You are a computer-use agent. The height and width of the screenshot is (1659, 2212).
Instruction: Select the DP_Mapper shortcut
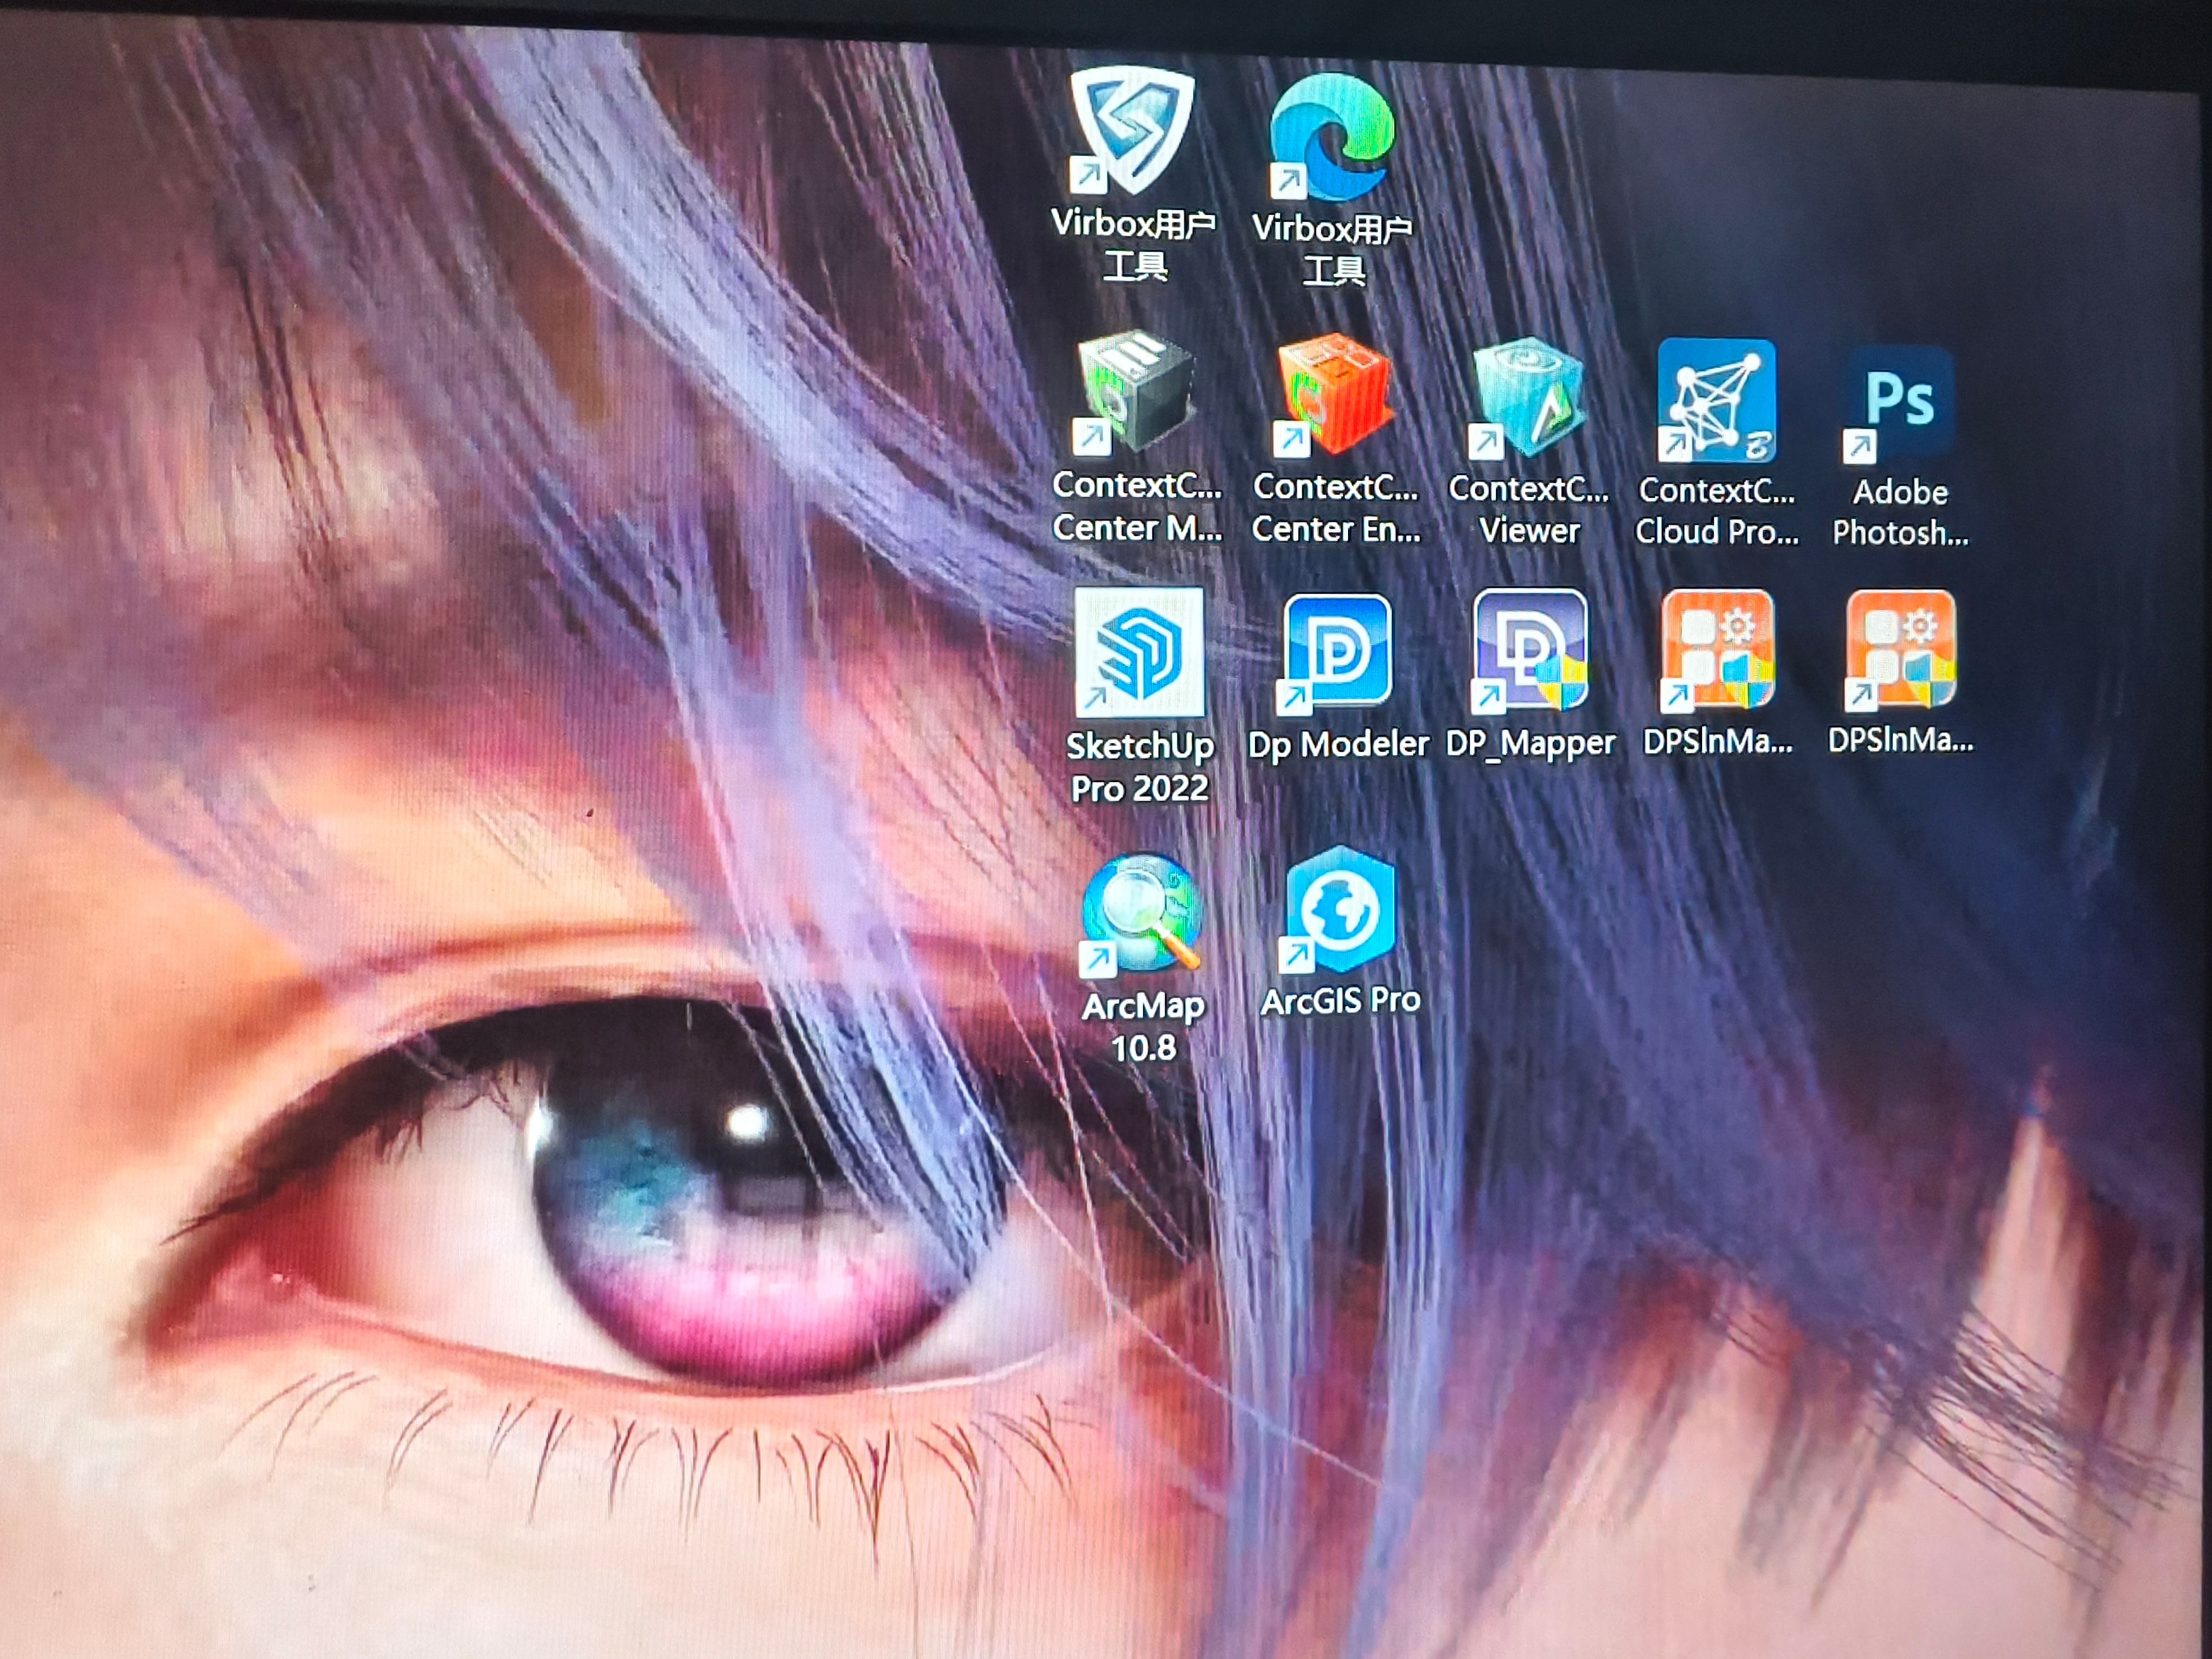1529,650
